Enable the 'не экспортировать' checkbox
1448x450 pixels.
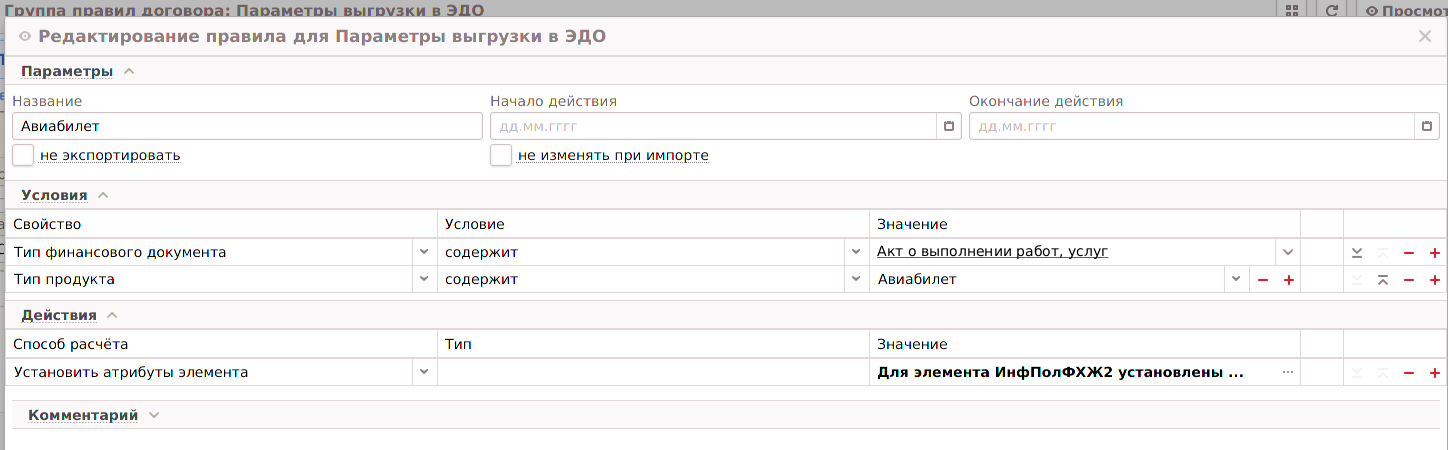click(x=24, y=156)
